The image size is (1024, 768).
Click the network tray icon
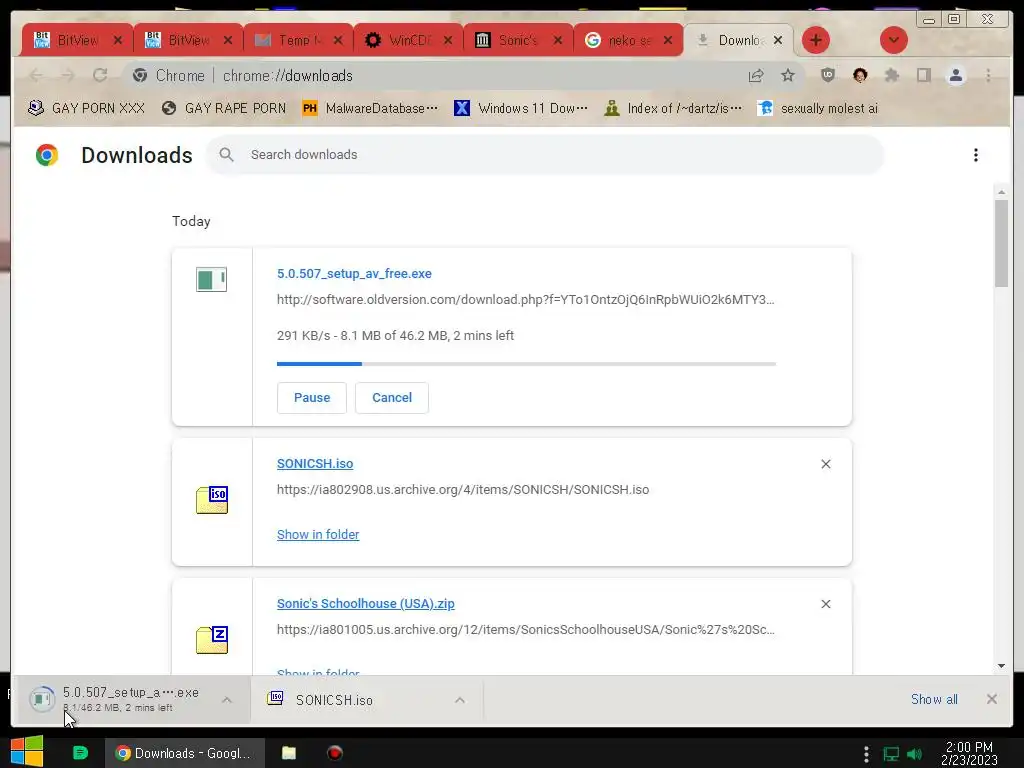[891, 754]
